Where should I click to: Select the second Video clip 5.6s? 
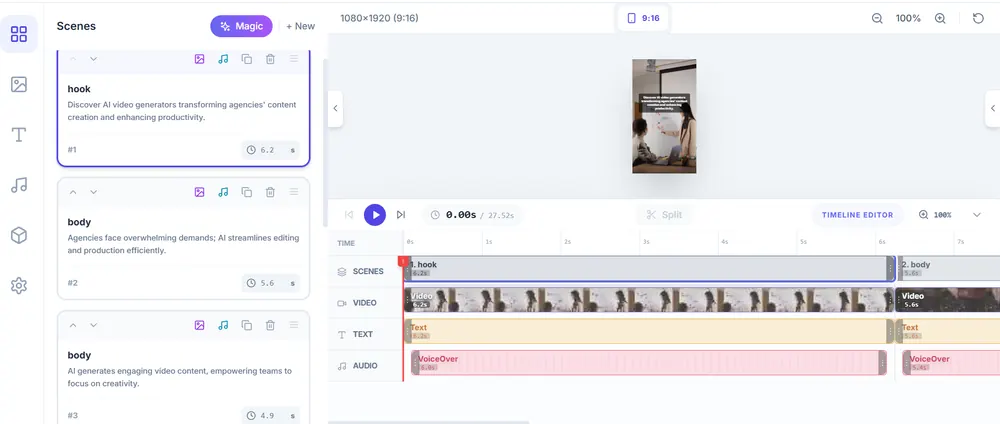(948, 300)
